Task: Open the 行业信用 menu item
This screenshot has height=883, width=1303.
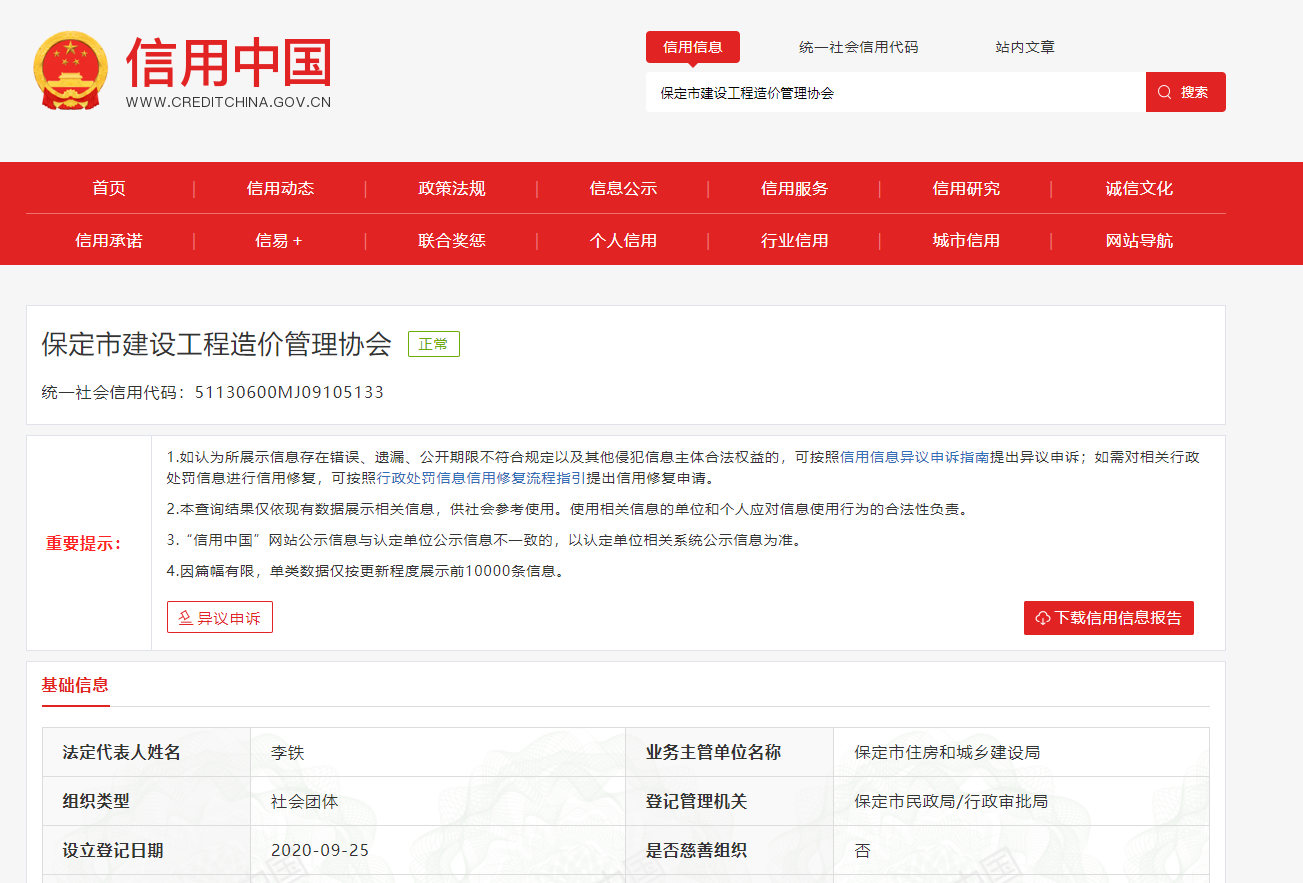Action: [794, 240]
